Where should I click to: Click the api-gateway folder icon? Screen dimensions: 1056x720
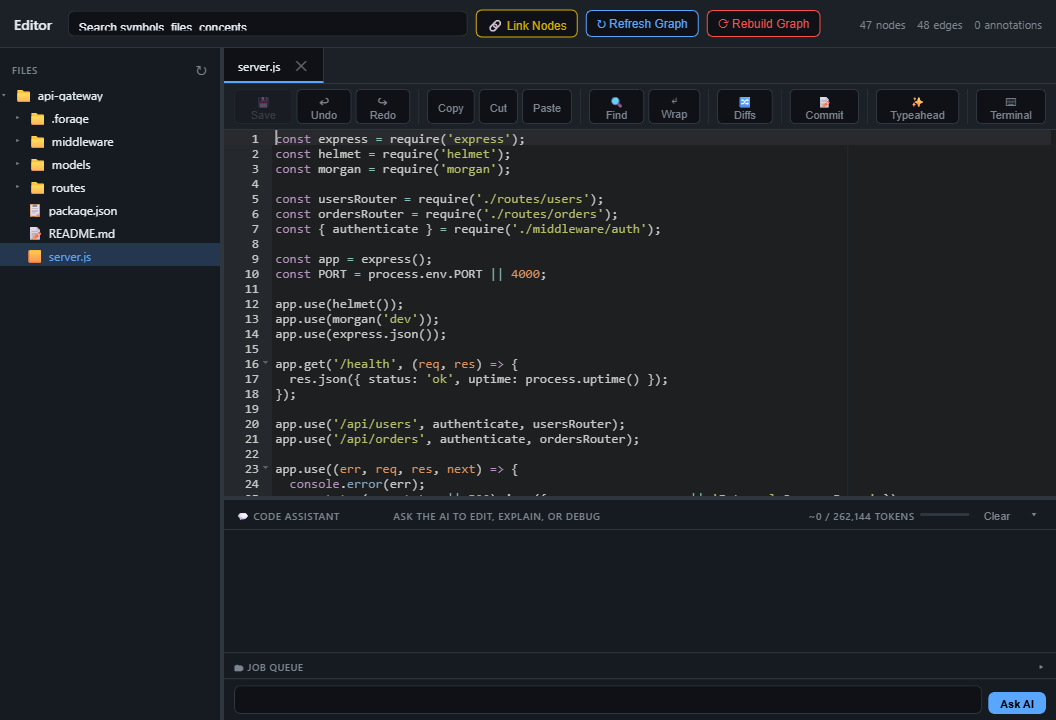24,96
